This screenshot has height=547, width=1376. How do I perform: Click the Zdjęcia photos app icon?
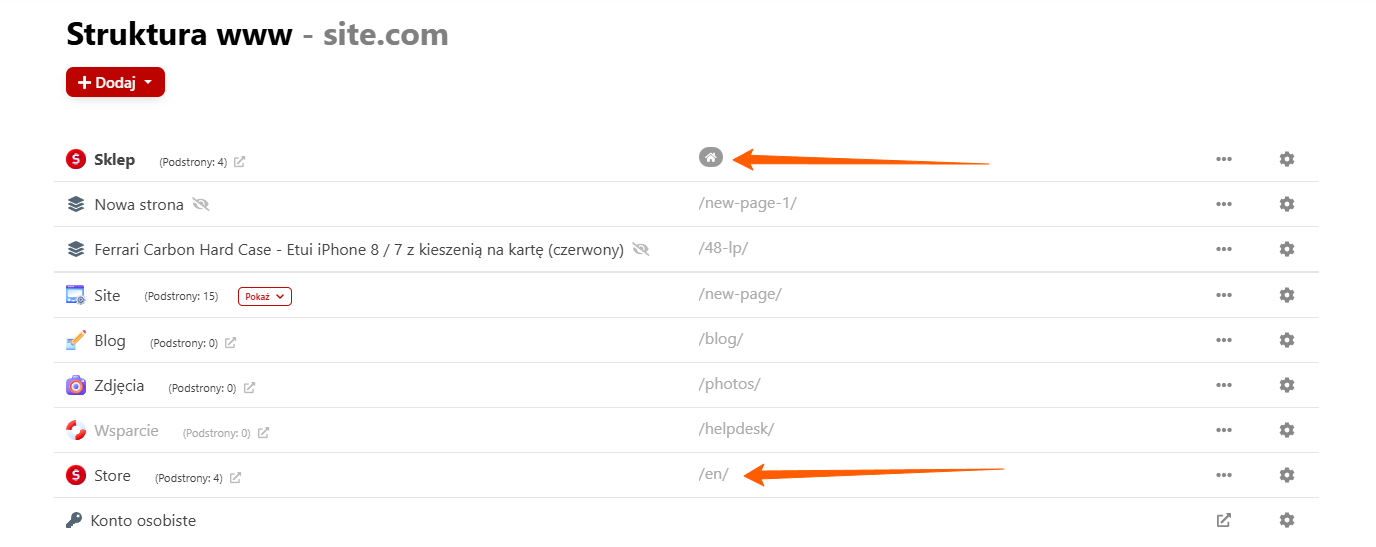(75, 385)
